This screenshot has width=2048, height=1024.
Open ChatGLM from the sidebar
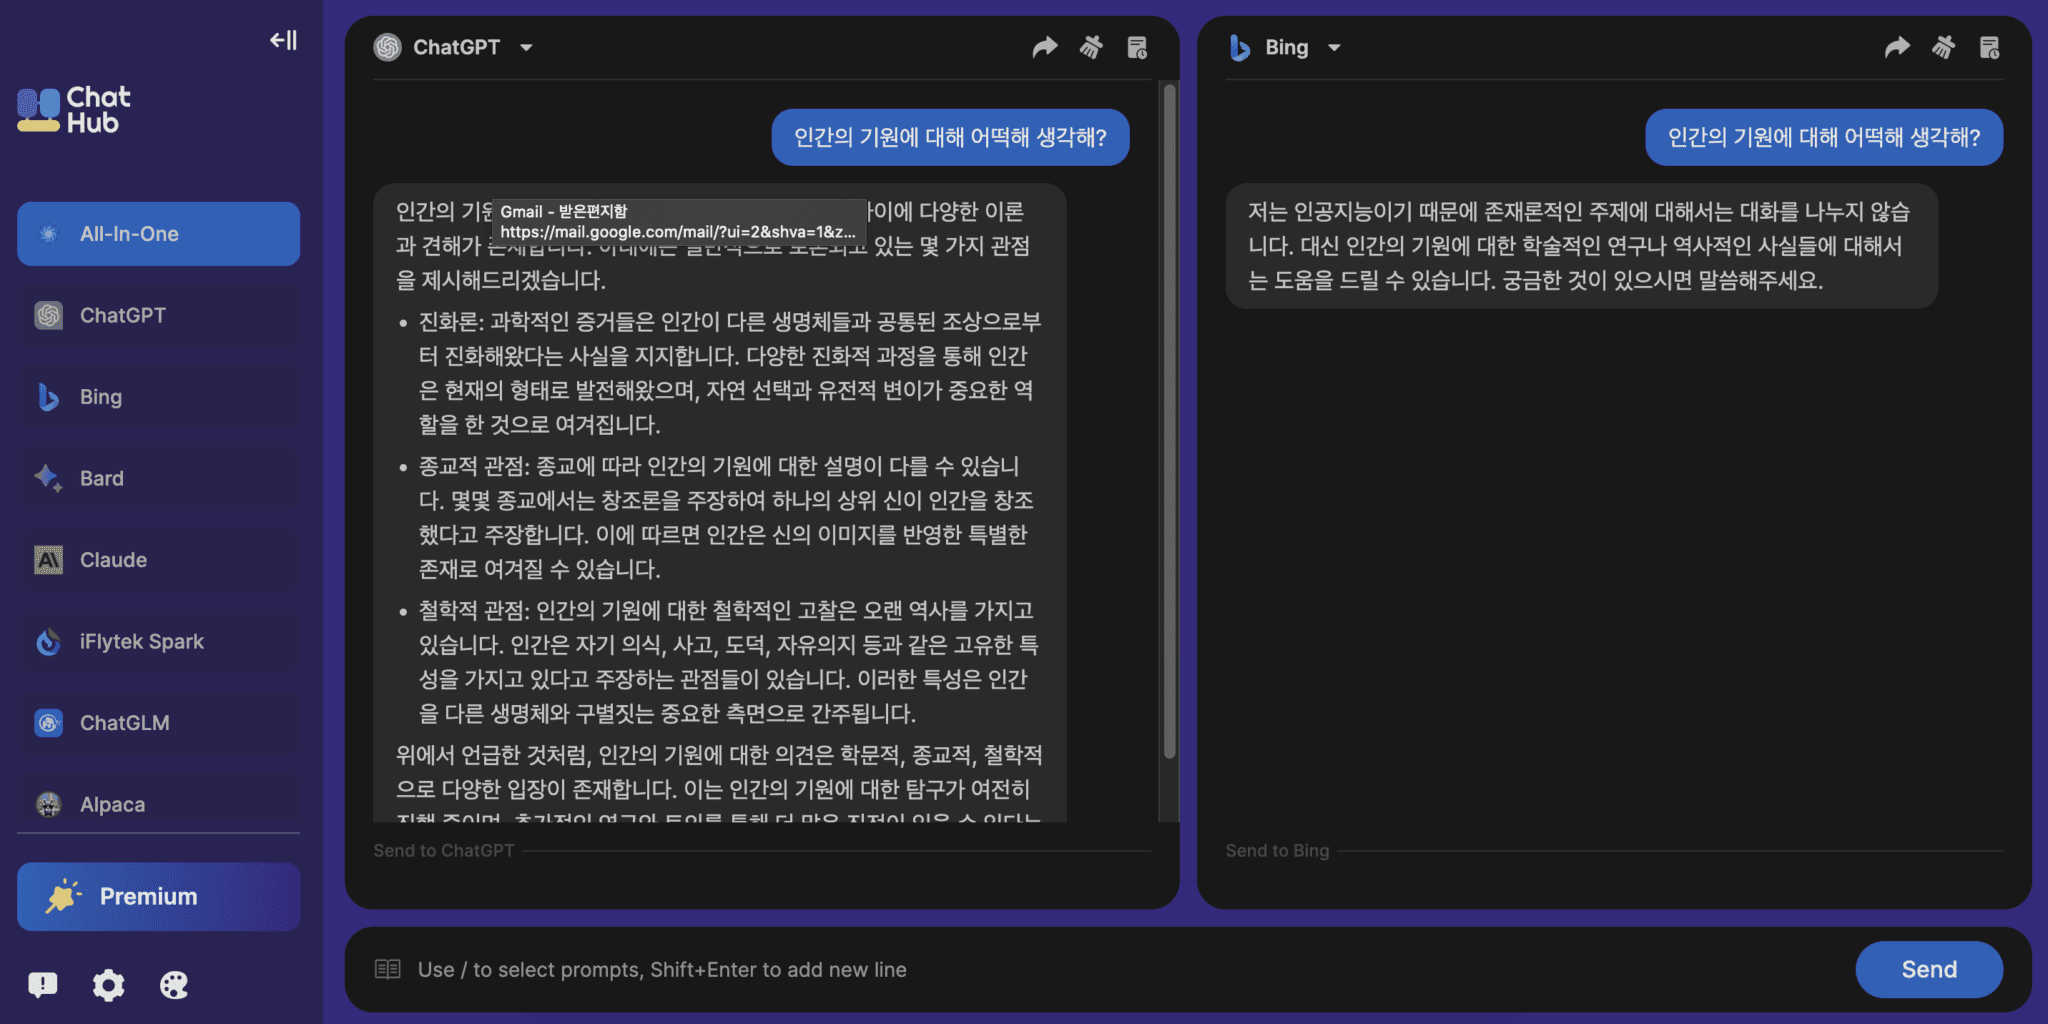[x=158, y=723]
